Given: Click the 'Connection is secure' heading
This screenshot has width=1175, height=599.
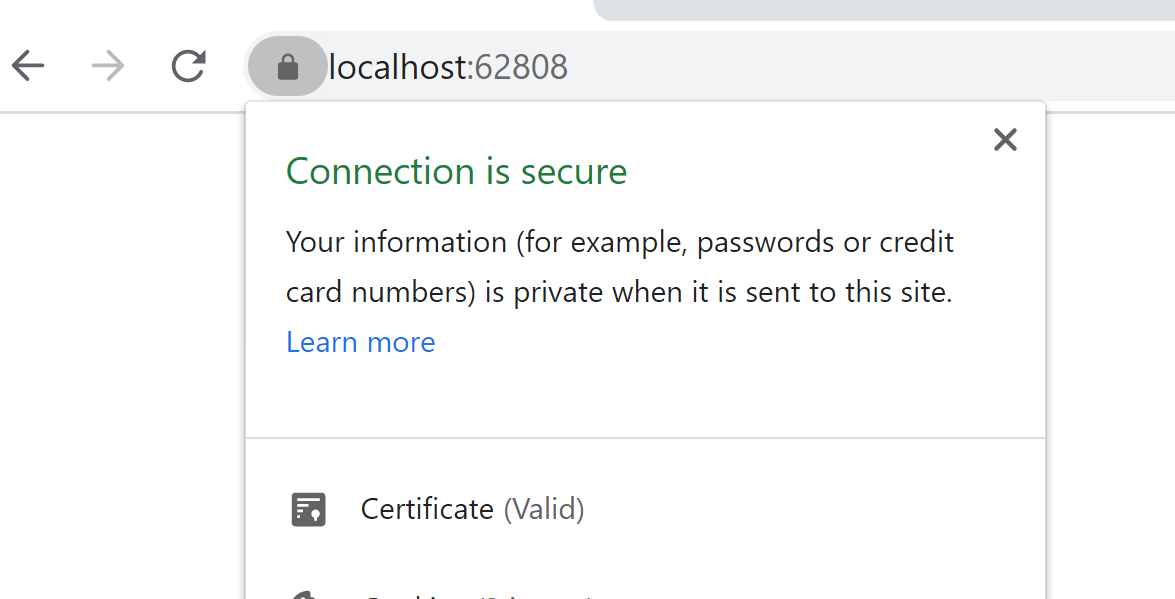Looking at the screenshot, I should click(x=456, y=171).
